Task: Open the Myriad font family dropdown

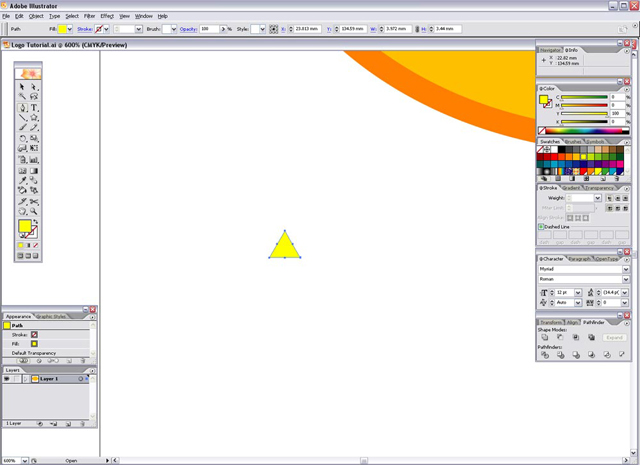Action: click(625, 269)
